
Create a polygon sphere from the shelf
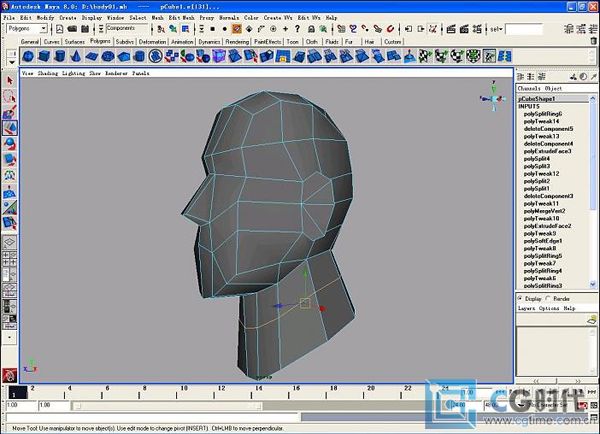pos(28,57)
